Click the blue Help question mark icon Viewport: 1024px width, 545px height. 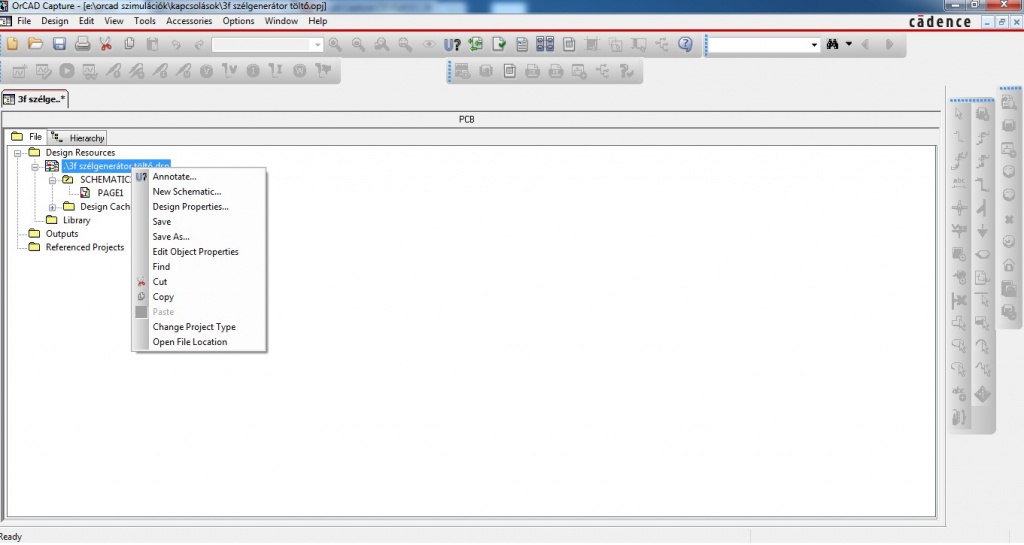[x=685, y=44]
